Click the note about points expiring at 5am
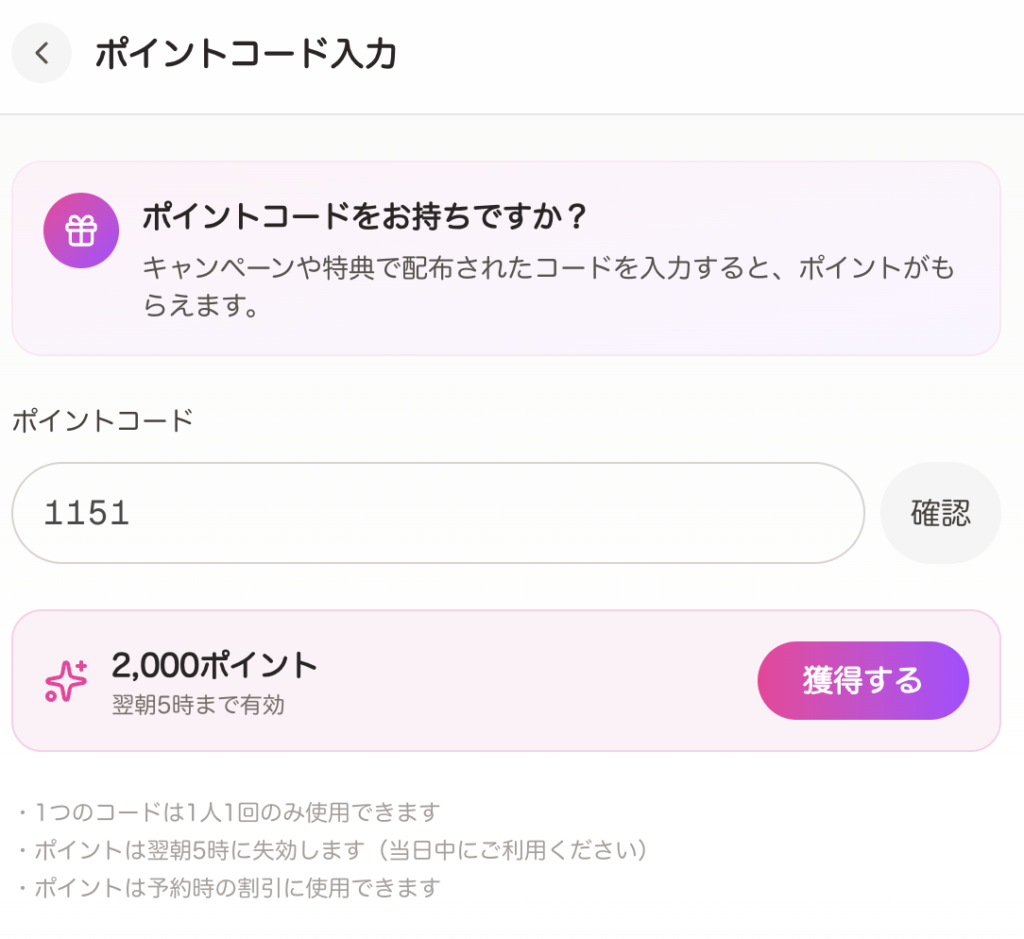Screen dimensions: 1024x939 334,850
